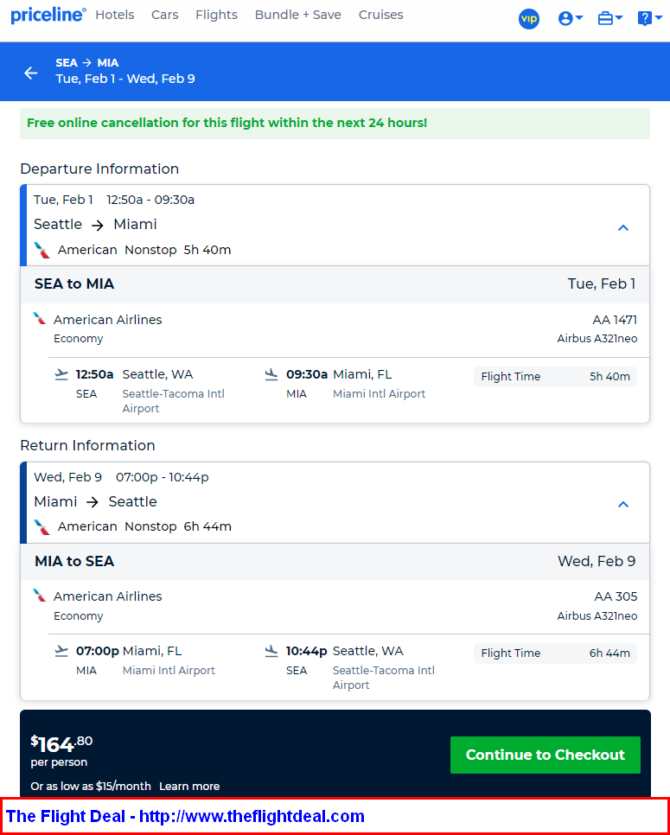The image size is (670, 835).
Task: Open the Cruises page
Action: pyautogui.click(x=381, y=15)
